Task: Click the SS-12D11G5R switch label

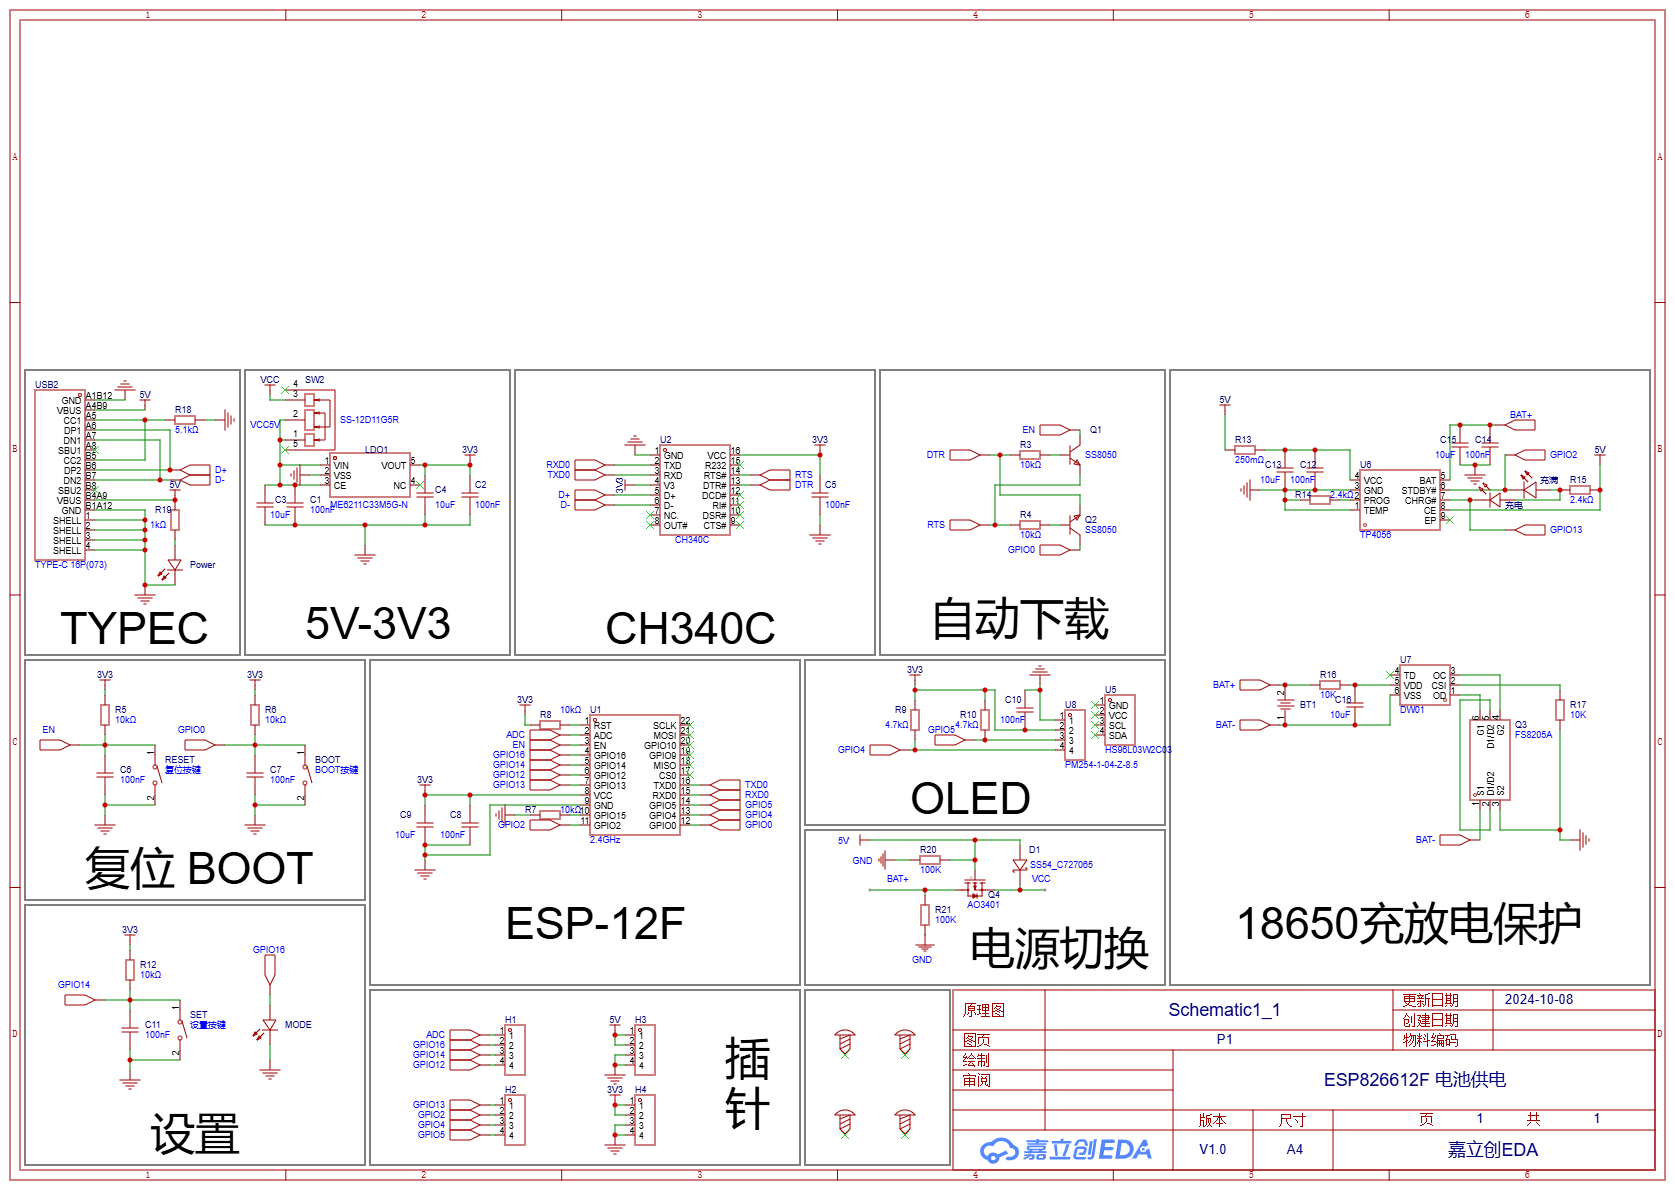Action: (369, 420)
